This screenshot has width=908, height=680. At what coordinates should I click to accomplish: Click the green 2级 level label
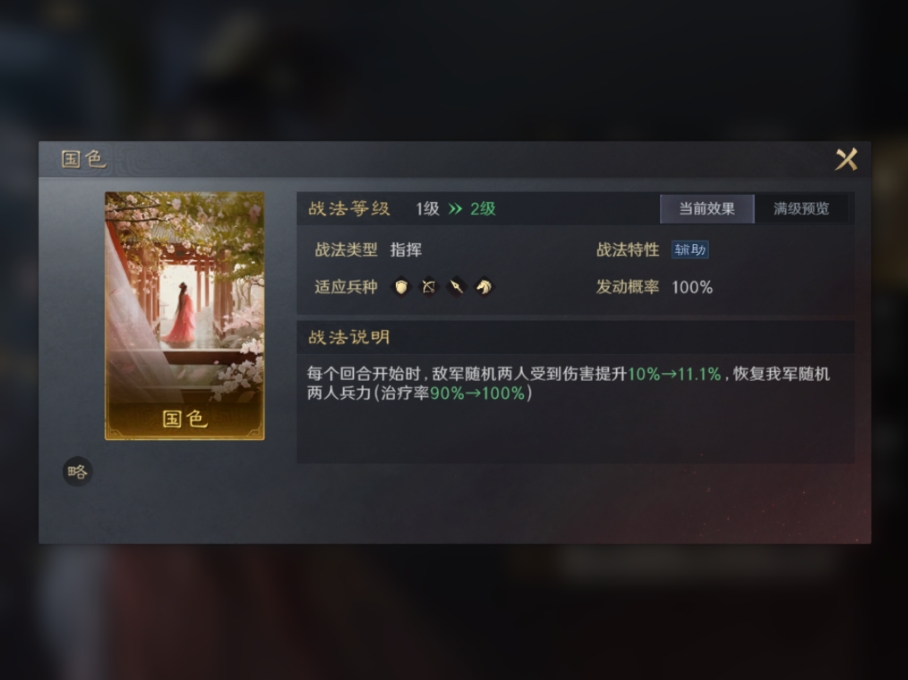(x=483, y=209)
